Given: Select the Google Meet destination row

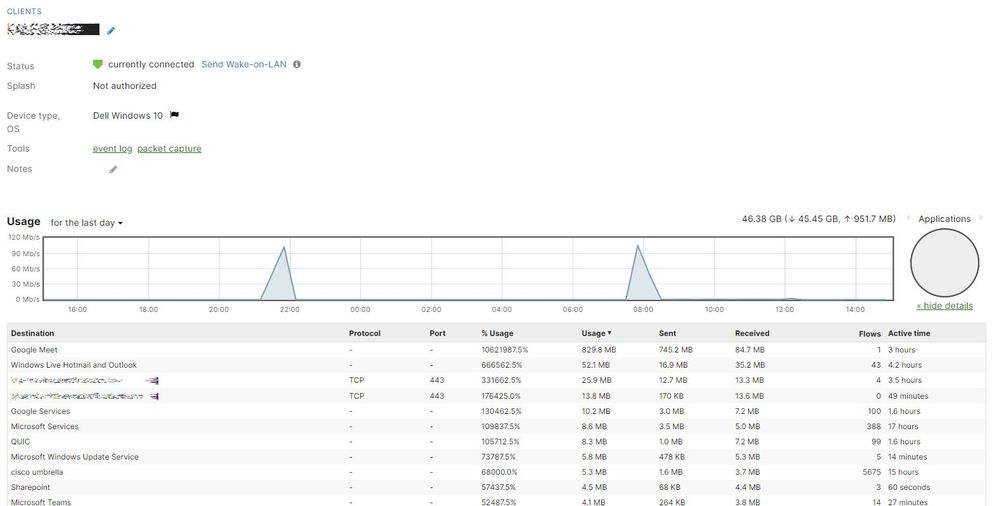Looking at the screenshot, I should [34, 350].
